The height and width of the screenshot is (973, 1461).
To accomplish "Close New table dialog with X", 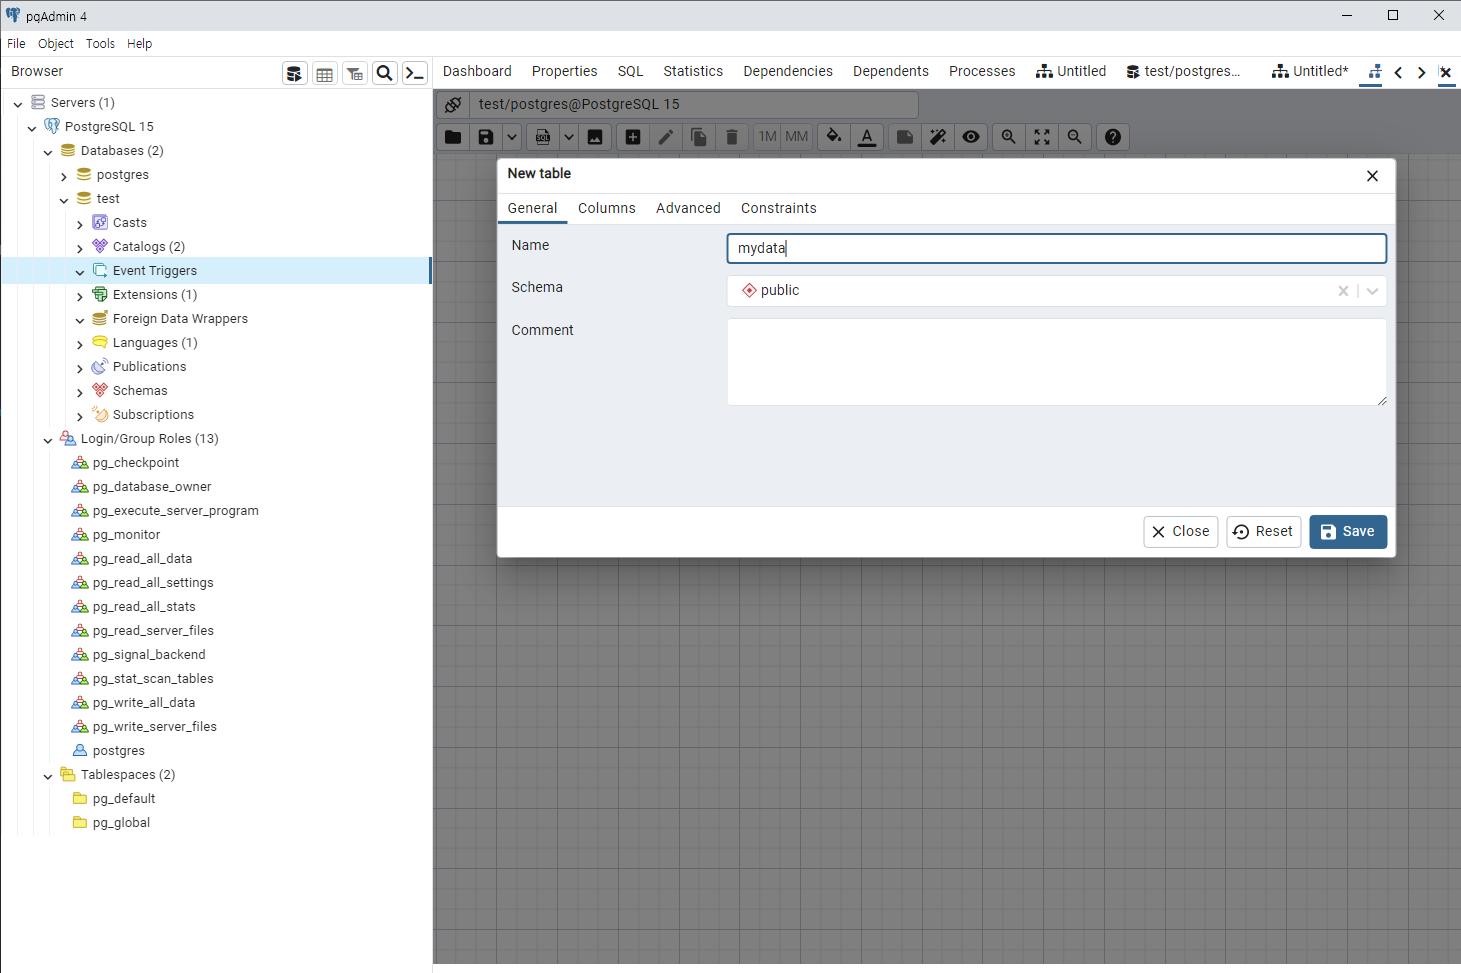I will 1372,176.
